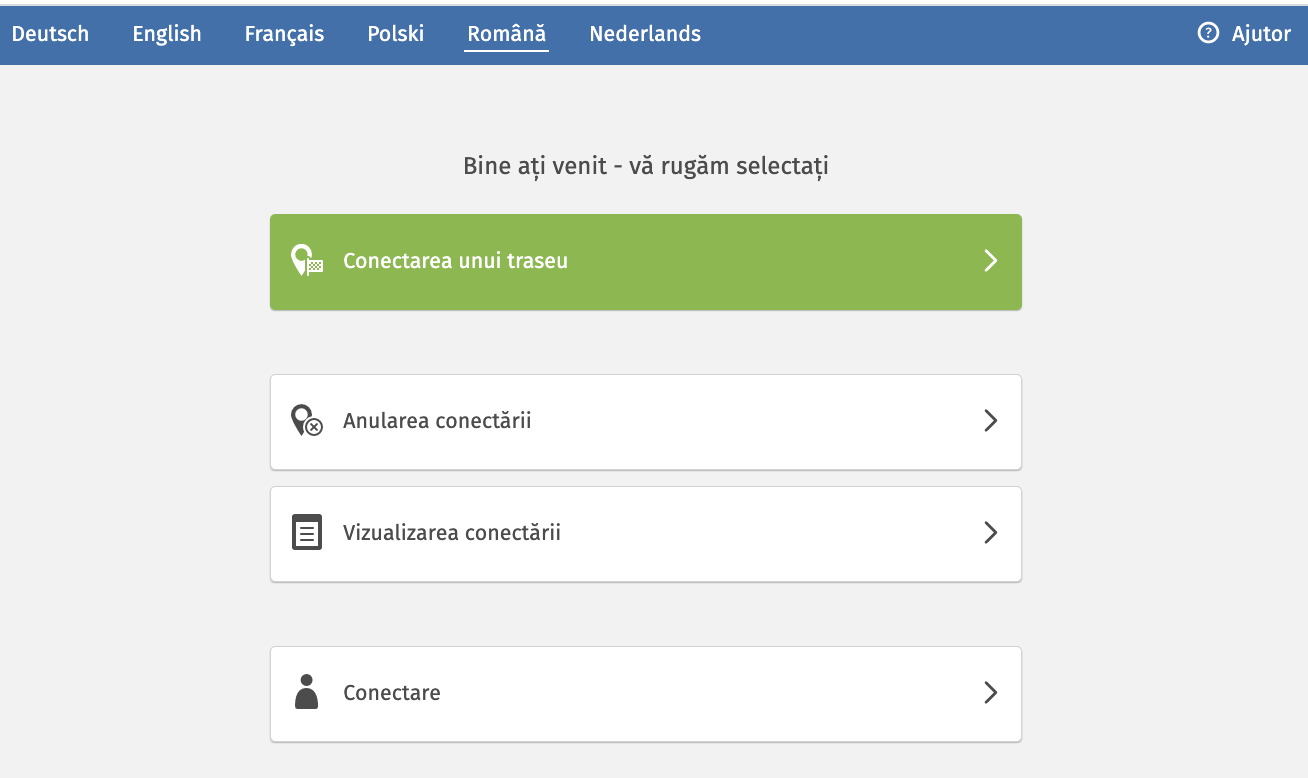1308x778 pixels.
Task: Open Vizualizarea conectării via its chevron
Action: point(990,533)
